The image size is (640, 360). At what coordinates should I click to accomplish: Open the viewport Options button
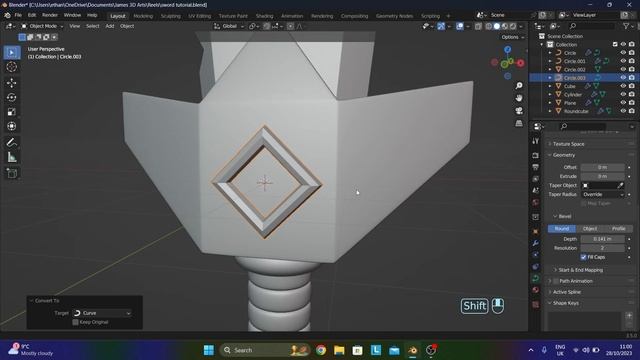513,37
